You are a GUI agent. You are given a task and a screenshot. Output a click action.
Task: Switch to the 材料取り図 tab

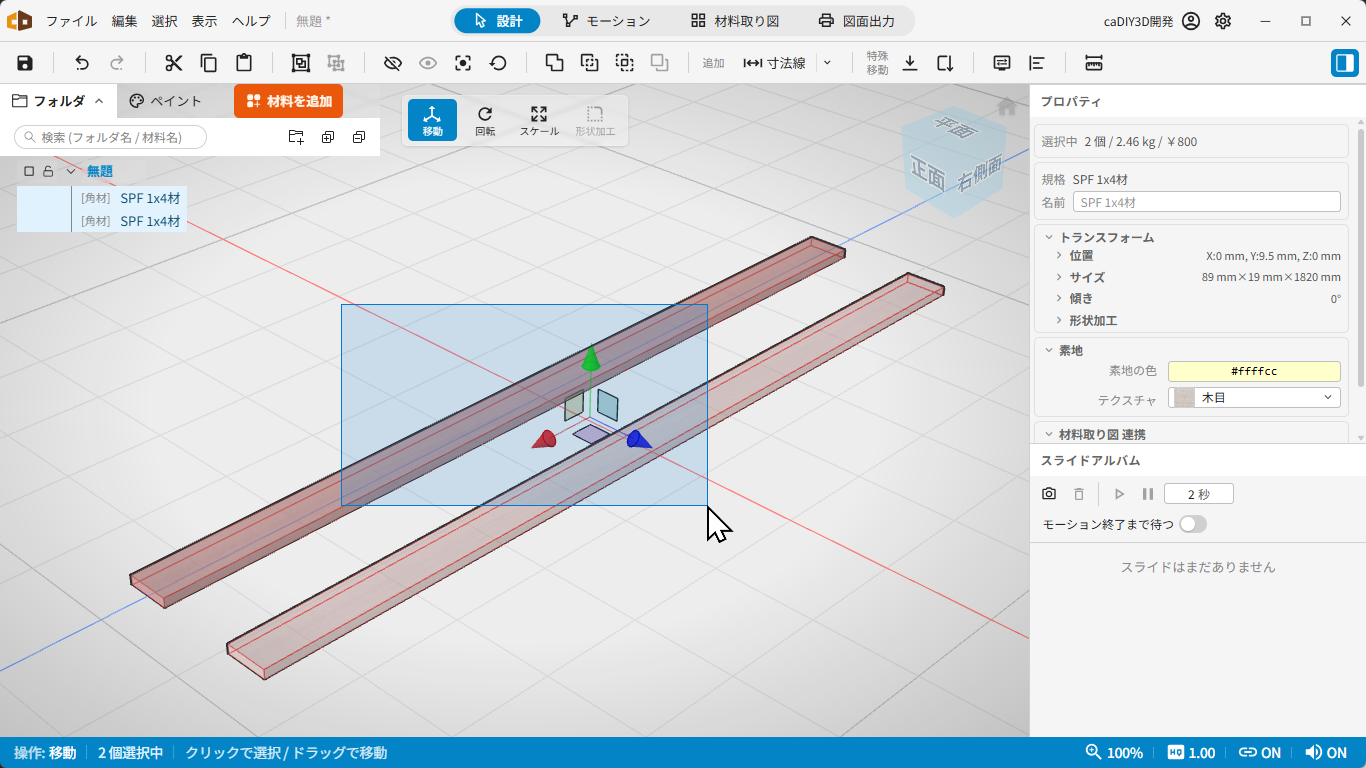point(735,21)
